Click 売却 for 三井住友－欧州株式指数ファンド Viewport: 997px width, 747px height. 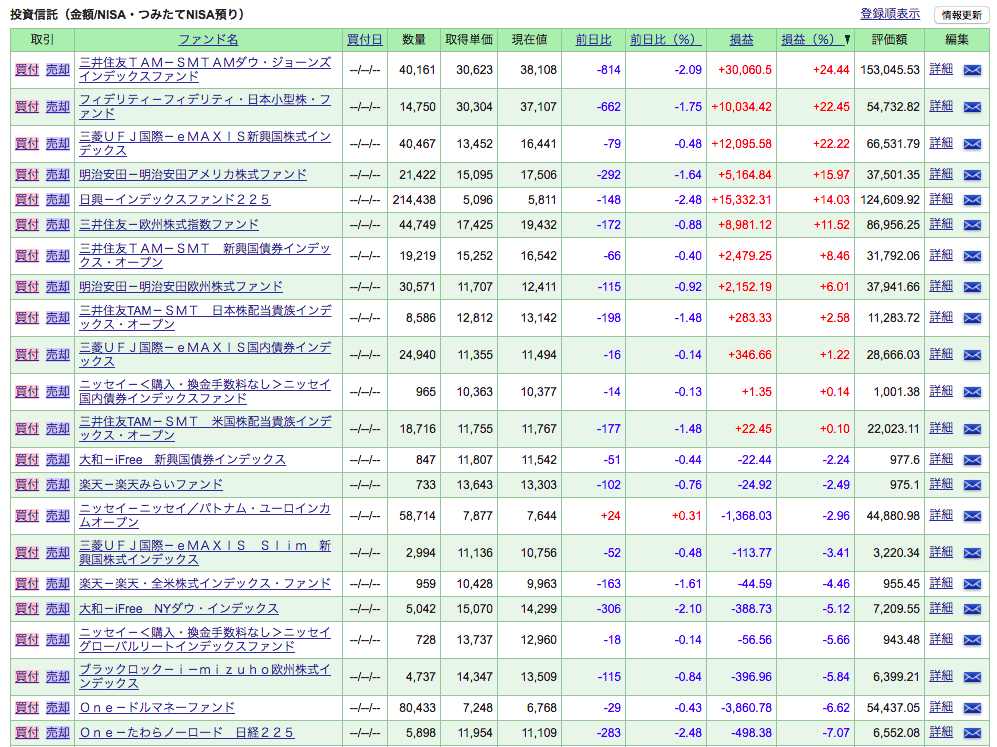point(57,224)
